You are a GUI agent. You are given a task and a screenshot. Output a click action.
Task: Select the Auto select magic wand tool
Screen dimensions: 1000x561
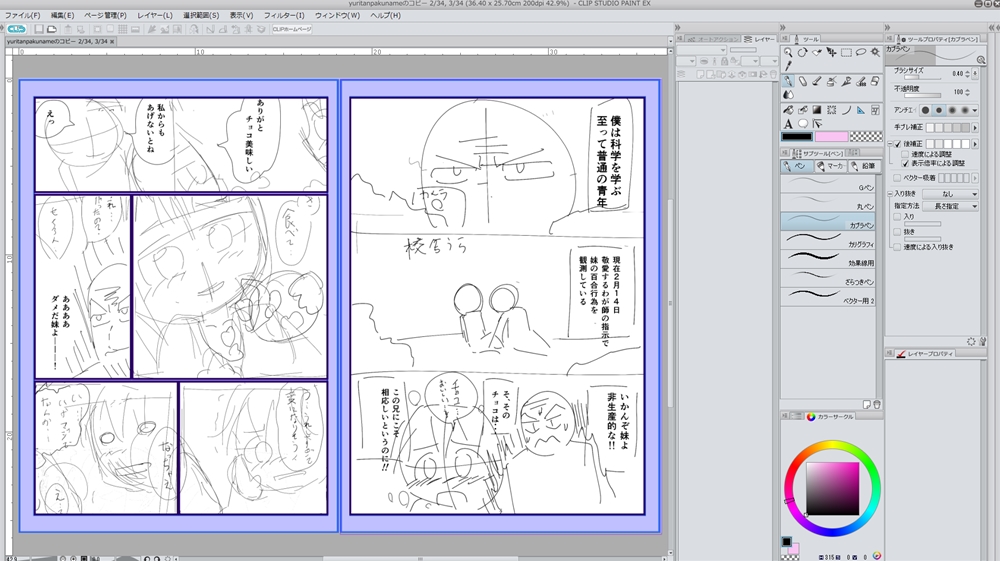(x=875, y=52)
